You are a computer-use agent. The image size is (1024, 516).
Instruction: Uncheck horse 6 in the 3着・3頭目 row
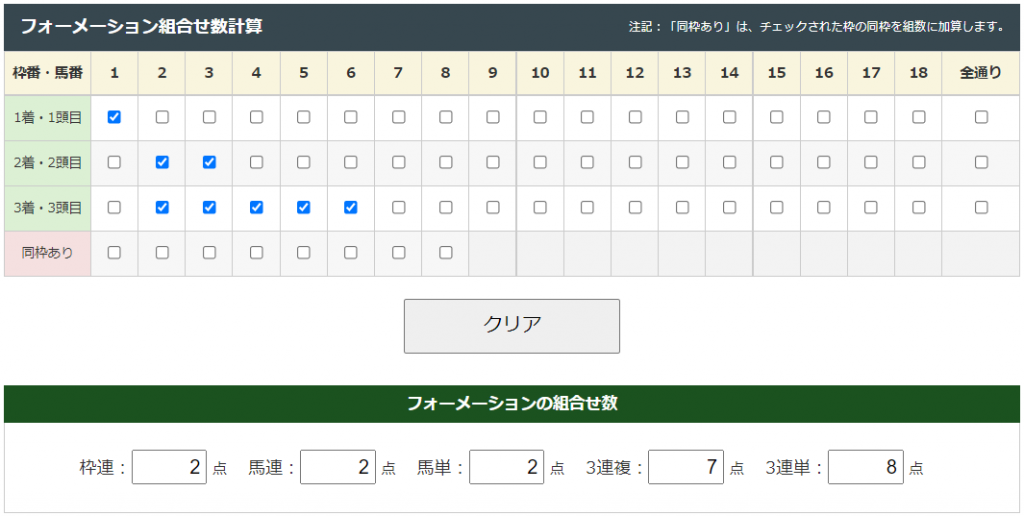click(x=351, y=207)
